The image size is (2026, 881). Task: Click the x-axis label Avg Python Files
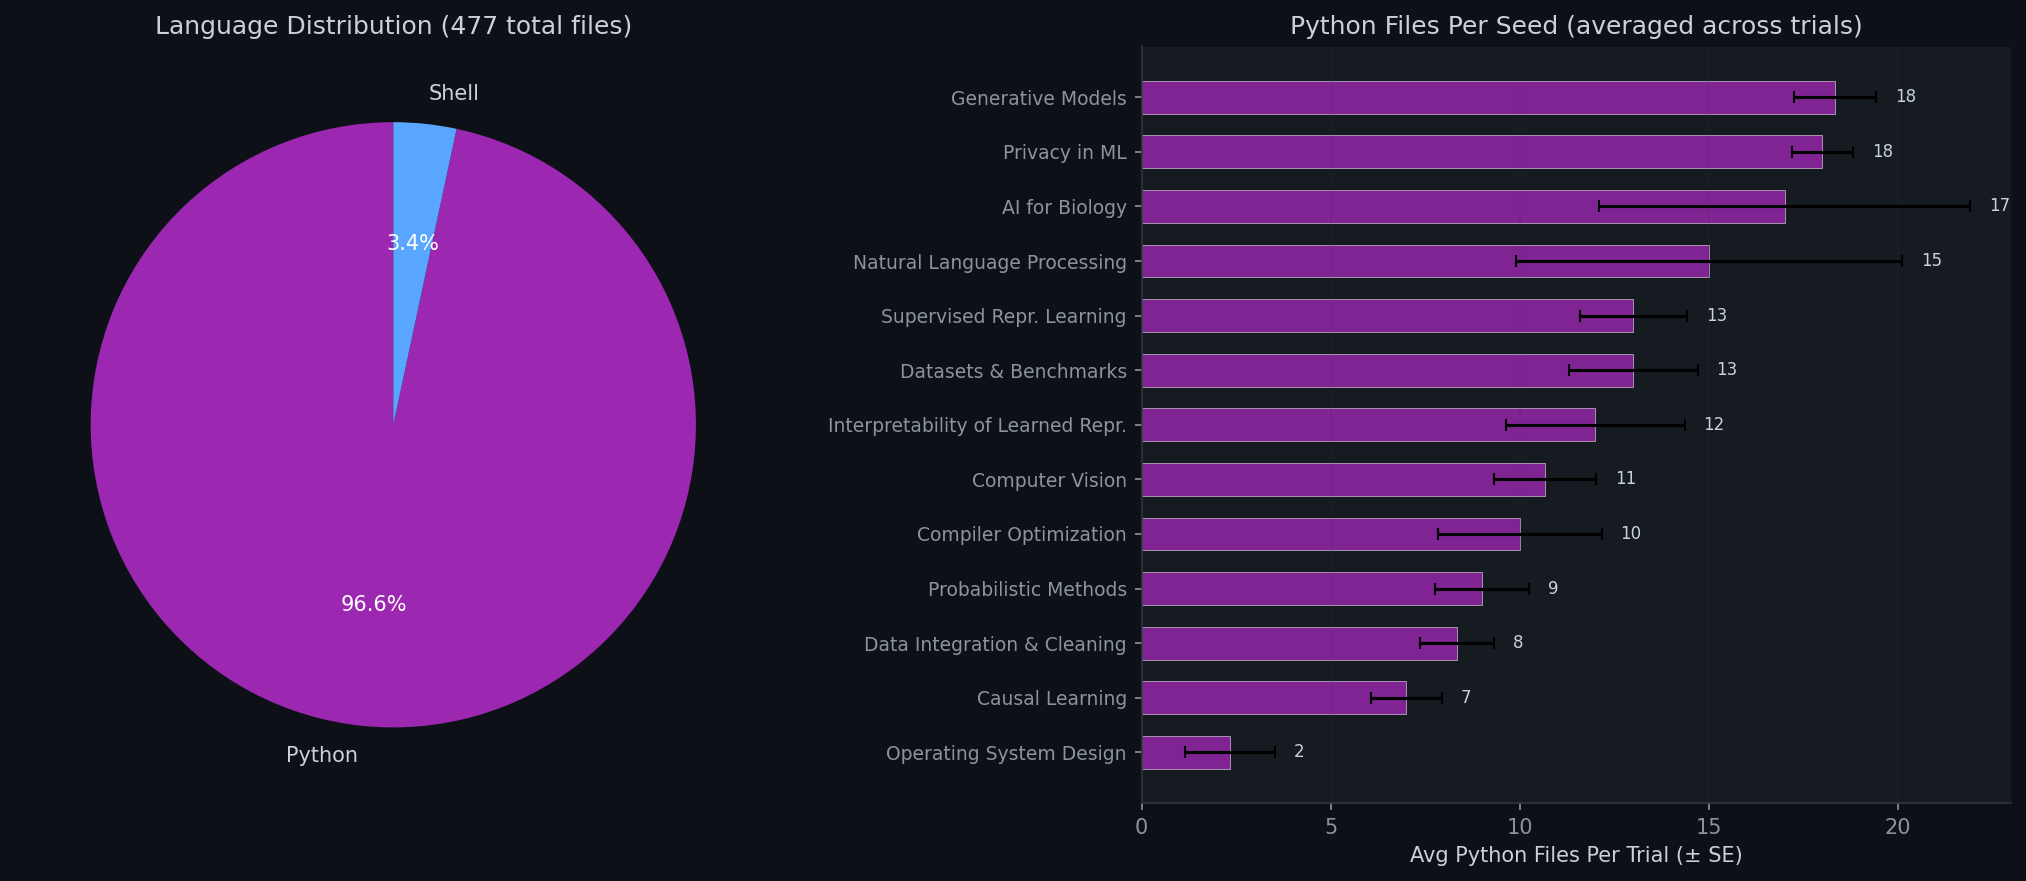[x=1575, y=855]
